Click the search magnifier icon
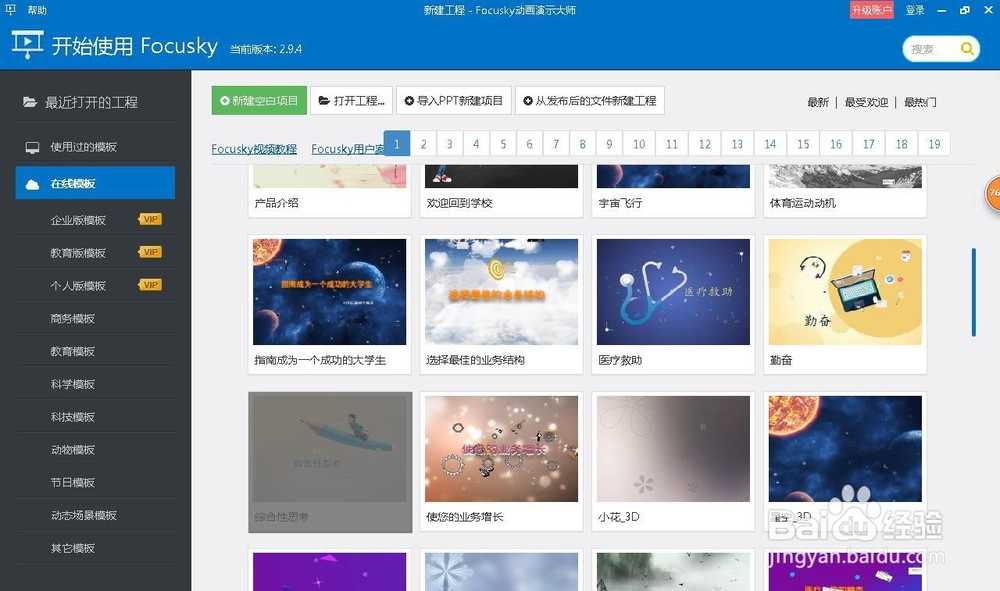 [967, 48]
